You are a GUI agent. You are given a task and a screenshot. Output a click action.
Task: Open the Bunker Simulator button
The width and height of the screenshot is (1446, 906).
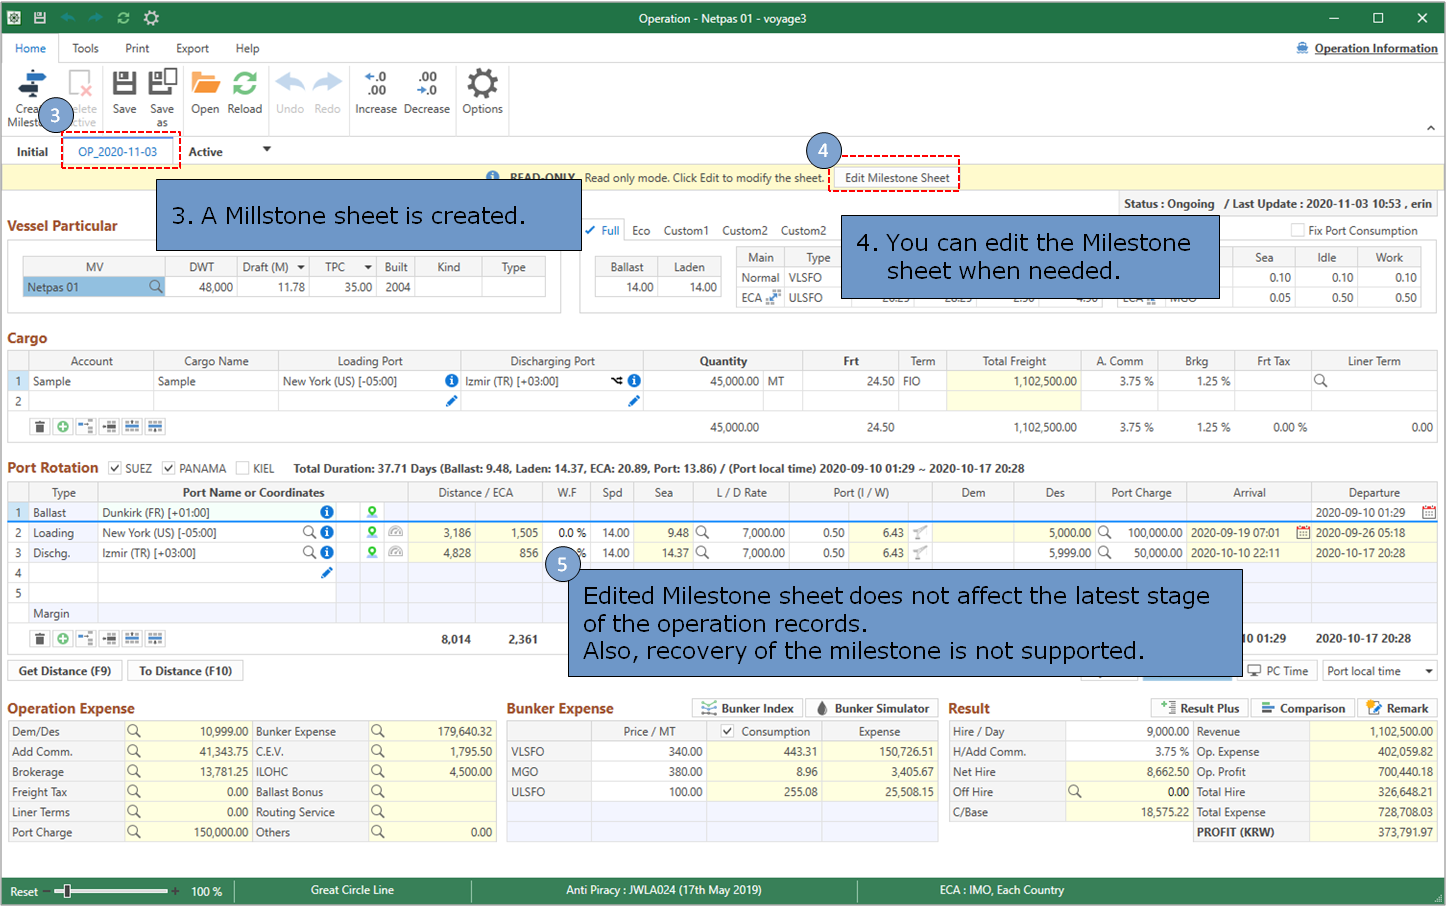(x=873, y=708)
